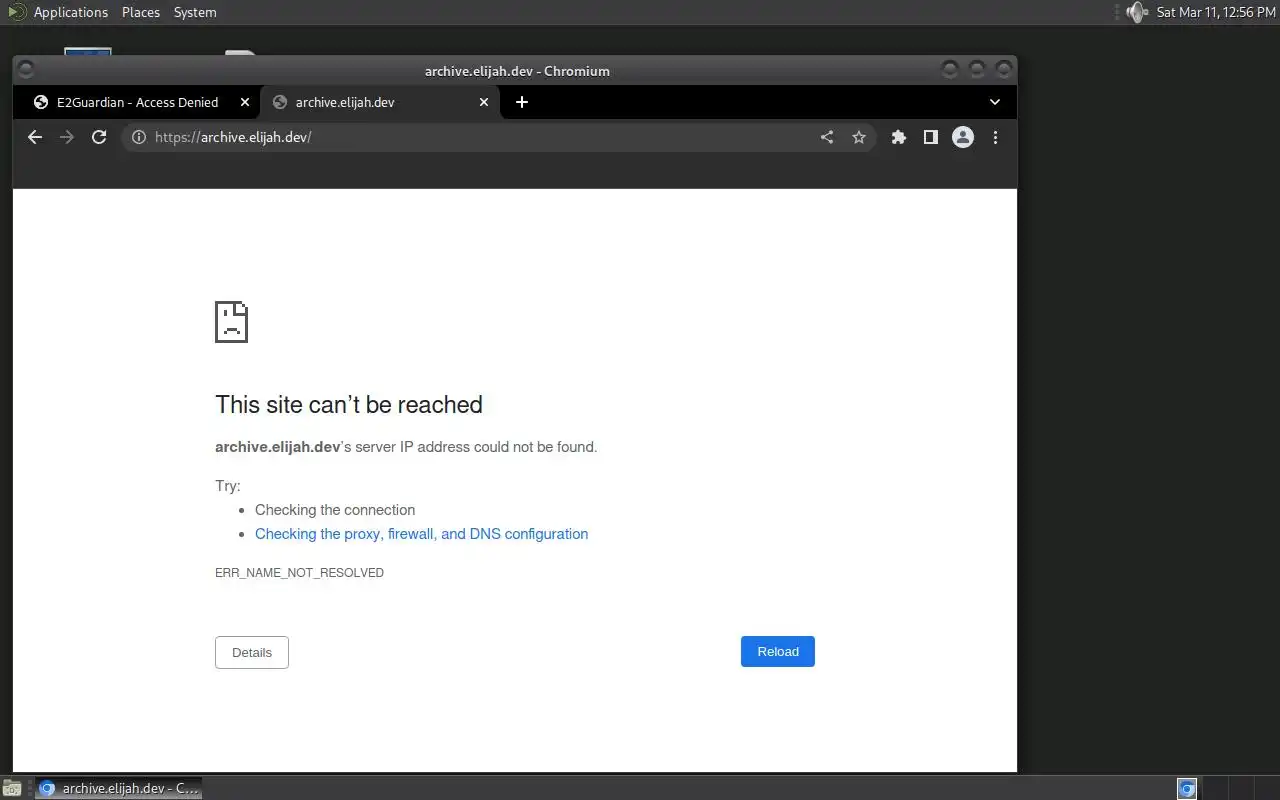The width and height of the screenshot is (1280, 800).
Task: Click the window menu button in title bar
Action: [26, 70]
